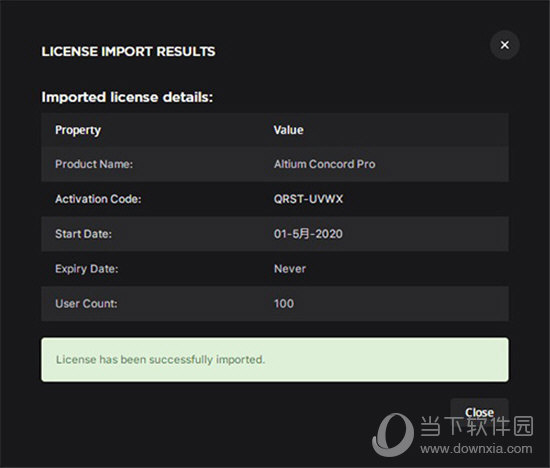Image resolution: width=550 pixels, height=468 pixels.
Task: Click the Value column header
Action: 288,130
